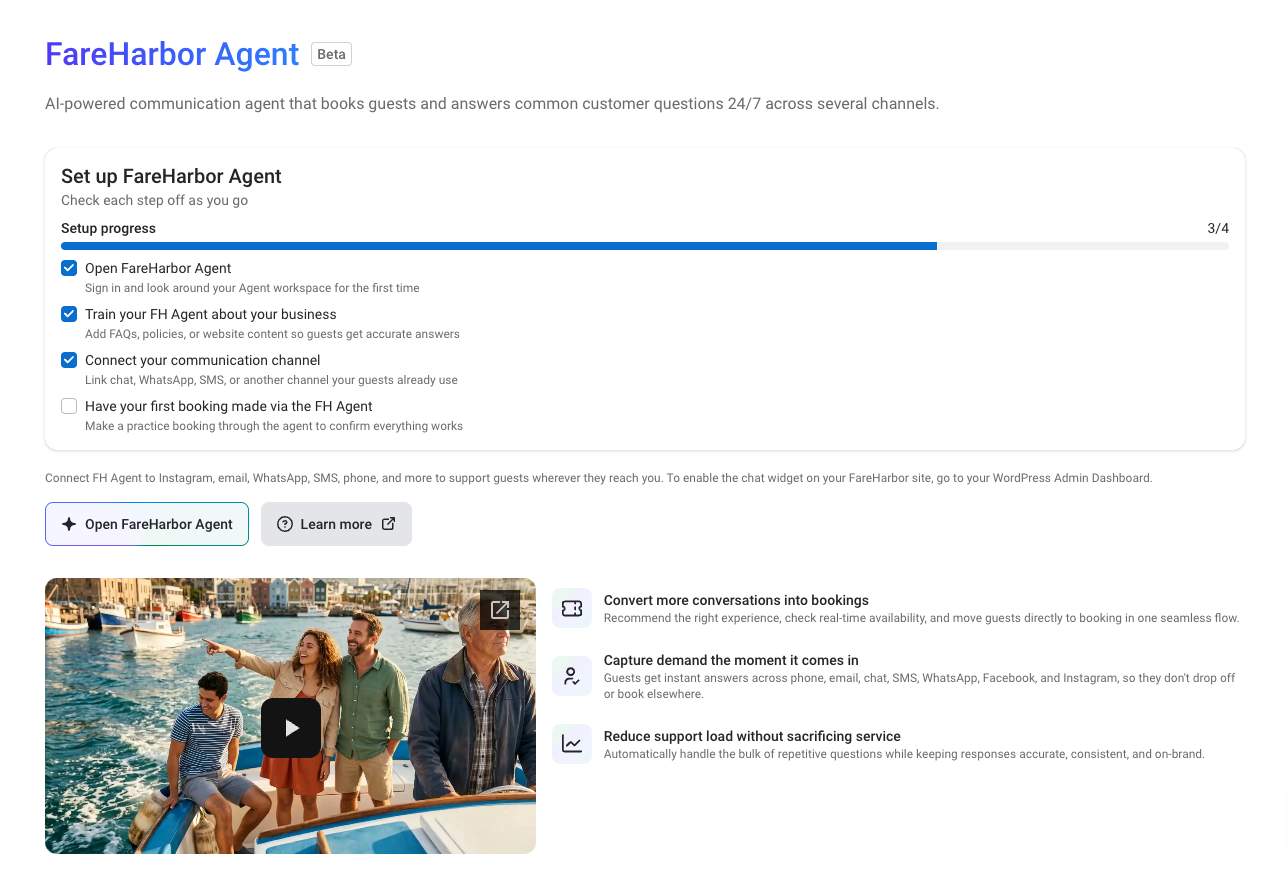Click 'Reduce support load without sacrificing service'
This screenshot has height=879, width=1288.
752,736
